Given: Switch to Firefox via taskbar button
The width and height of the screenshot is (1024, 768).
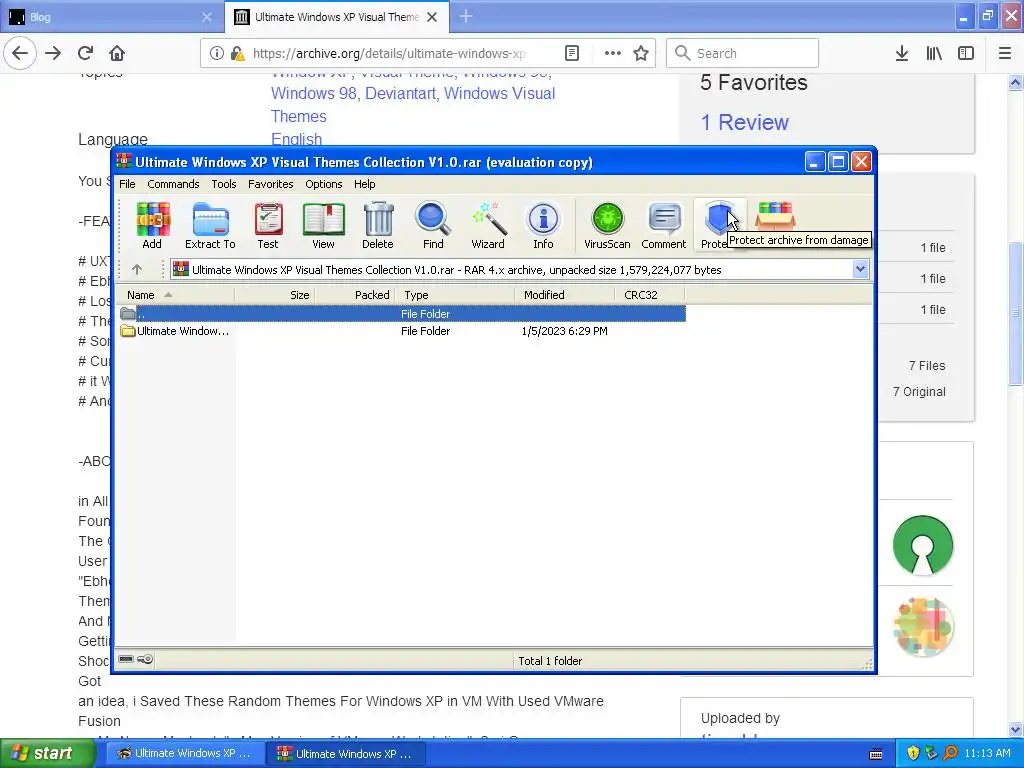Looking at the screenshot, I should [x=184, y=753].
